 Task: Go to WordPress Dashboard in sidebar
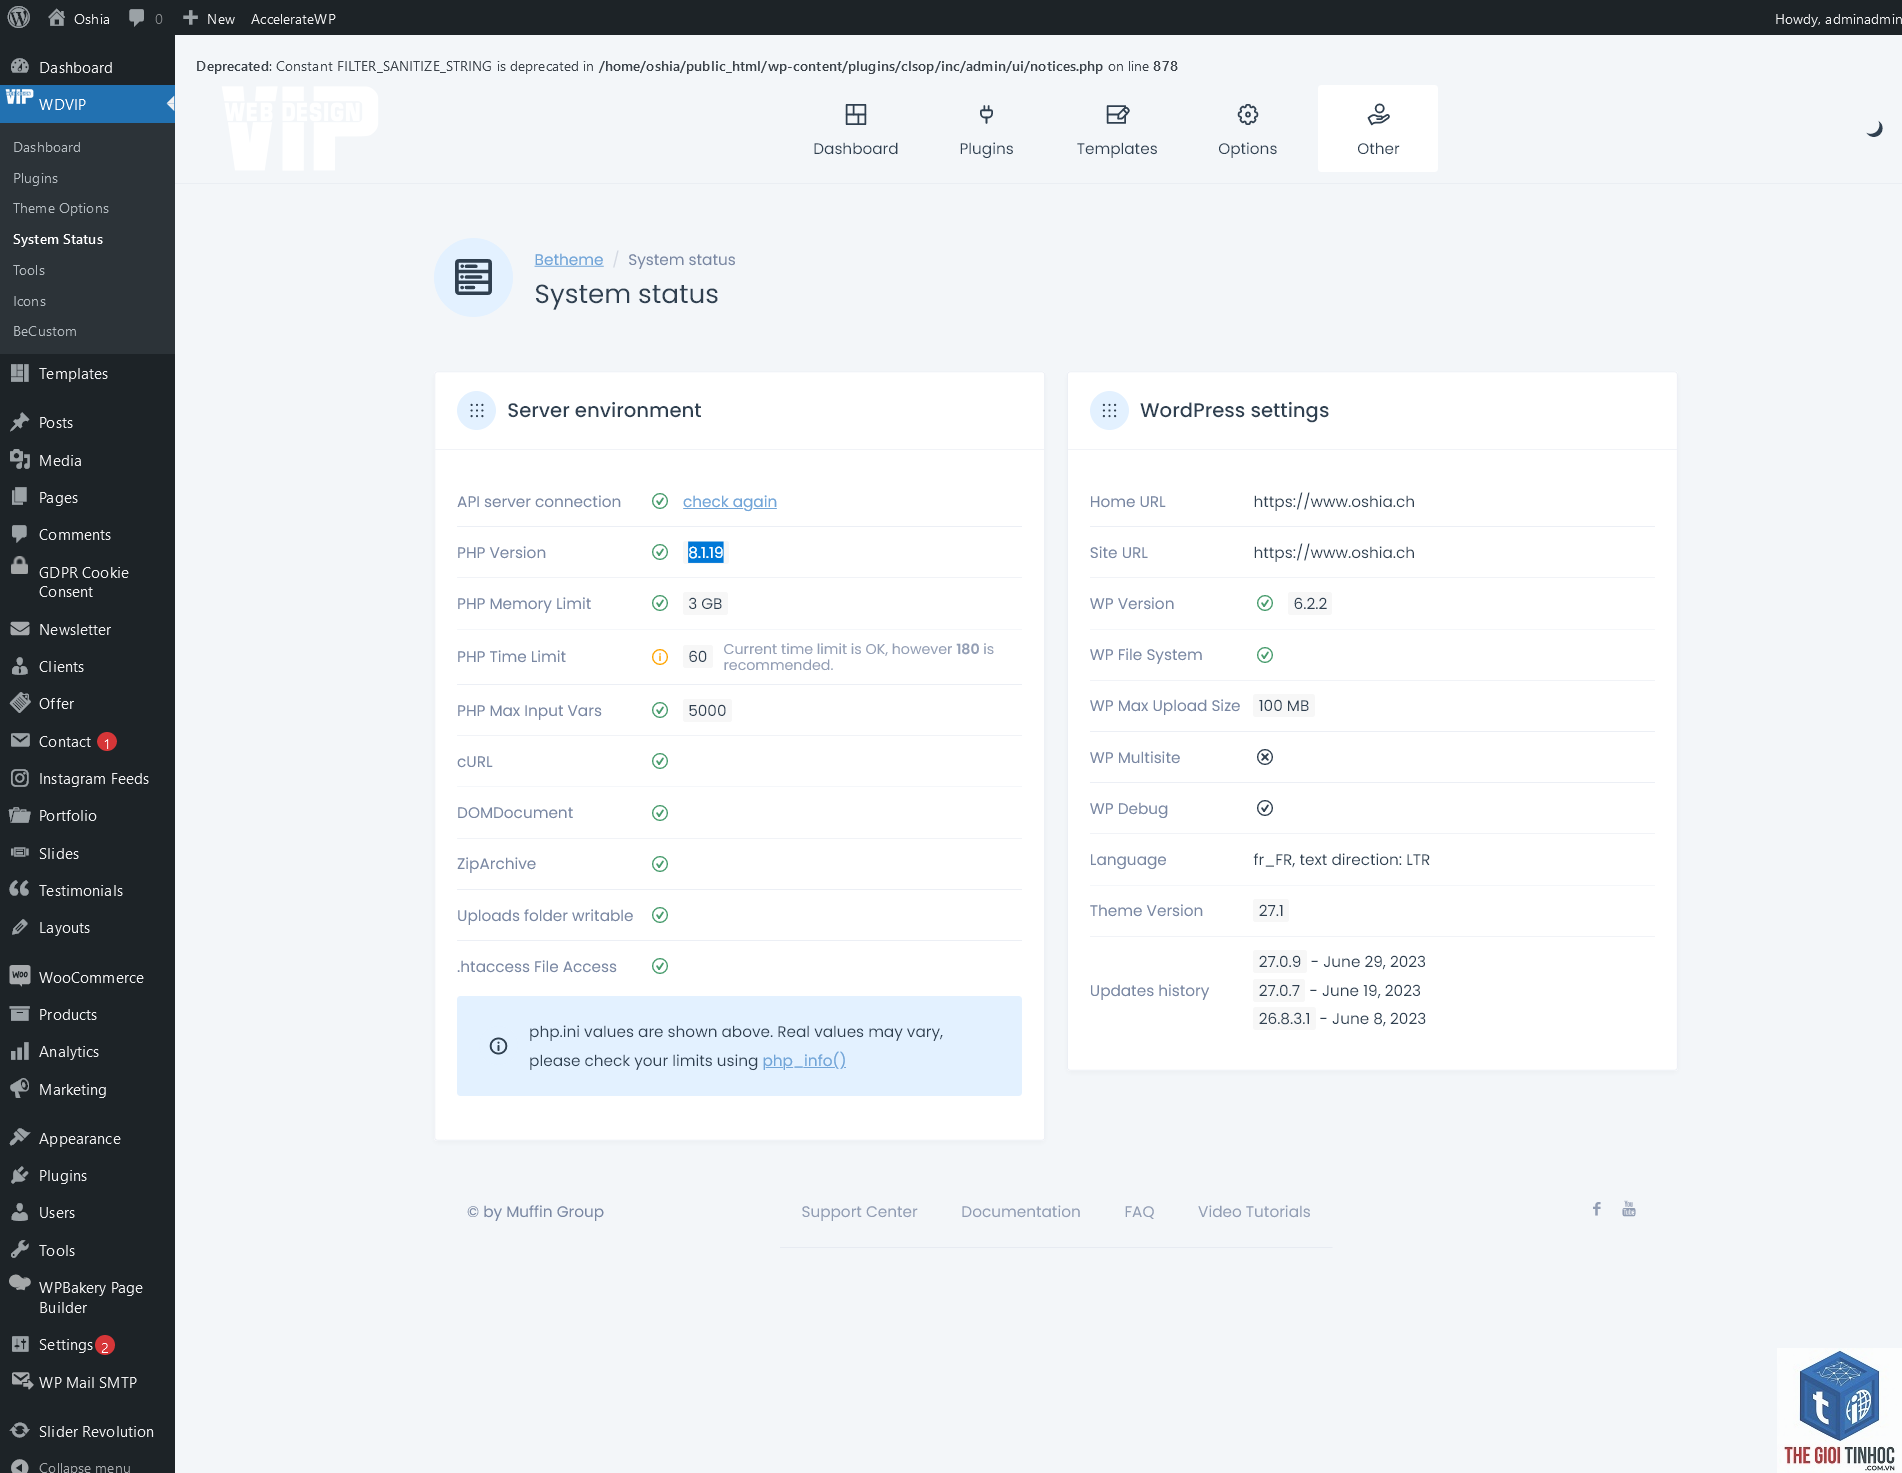pos(87,67)
